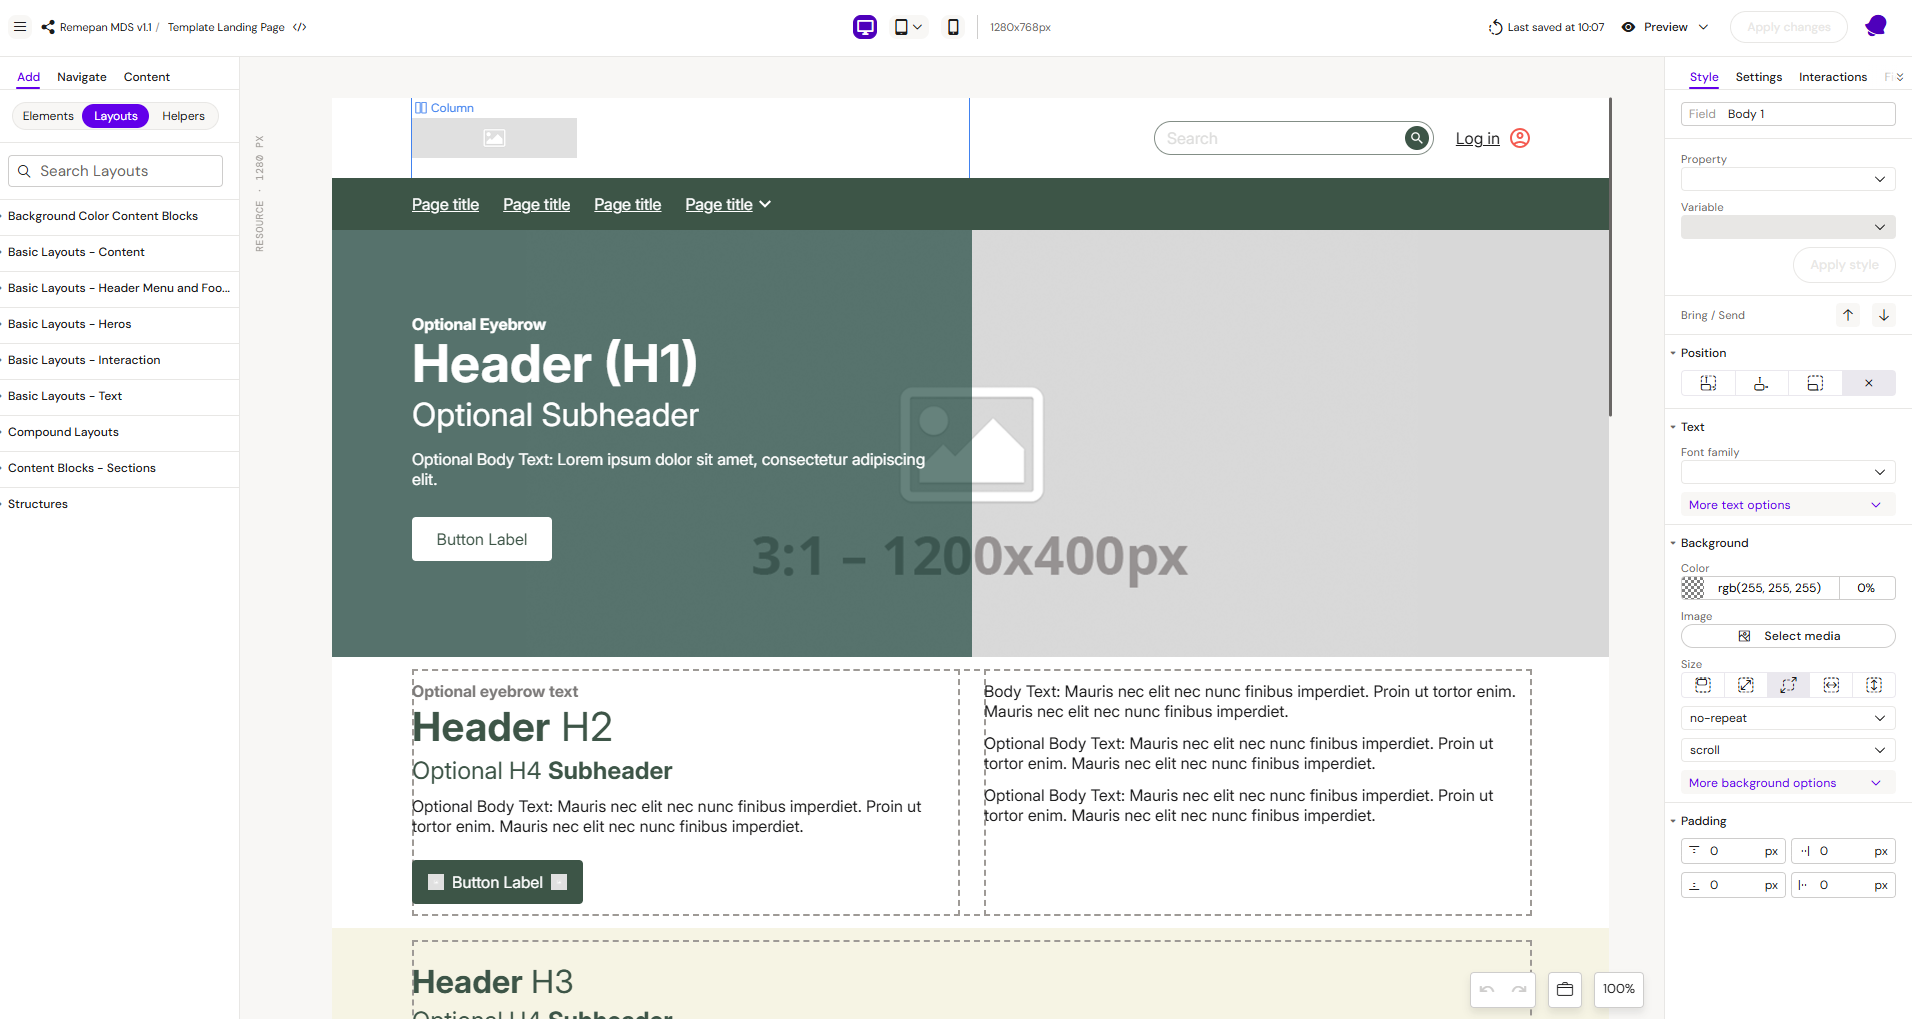1912x1019 pixels.
Task: Open the code view icon beside Template Landing Page
Action: coord(300,27)
